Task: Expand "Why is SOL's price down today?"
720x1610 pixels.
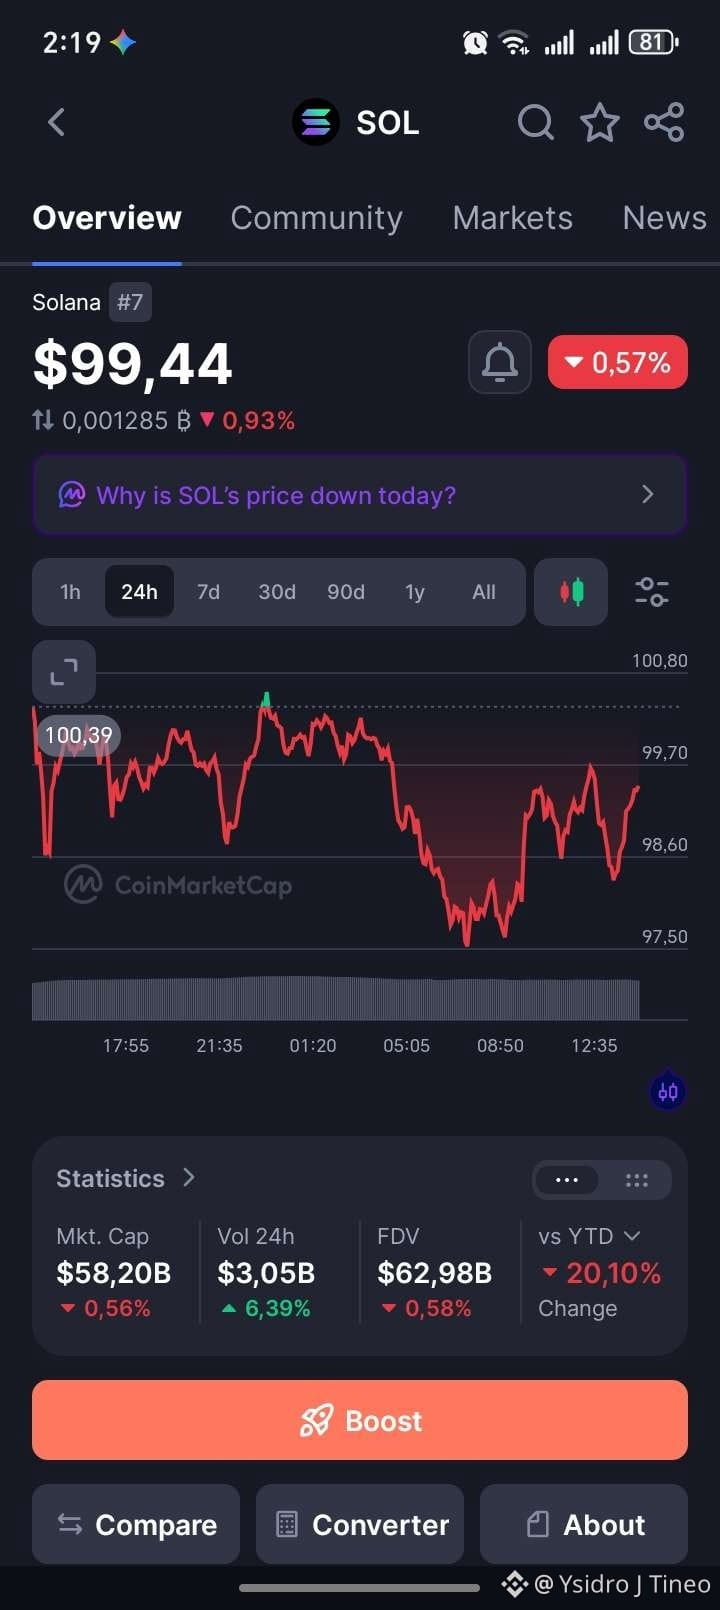Action: pos(360,495)
